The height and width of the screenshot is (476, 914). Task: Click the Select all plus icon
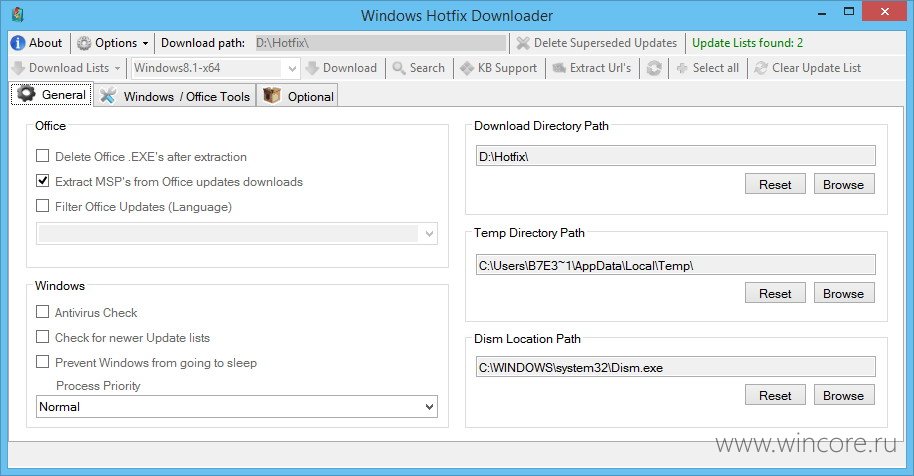pos(682,68)
